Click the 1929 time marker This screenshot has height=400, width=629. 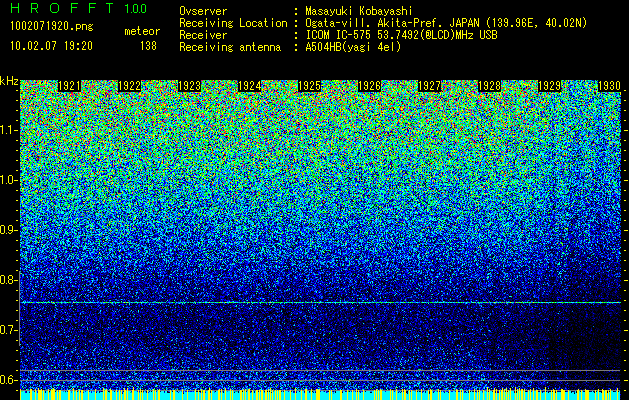point(550,86)
